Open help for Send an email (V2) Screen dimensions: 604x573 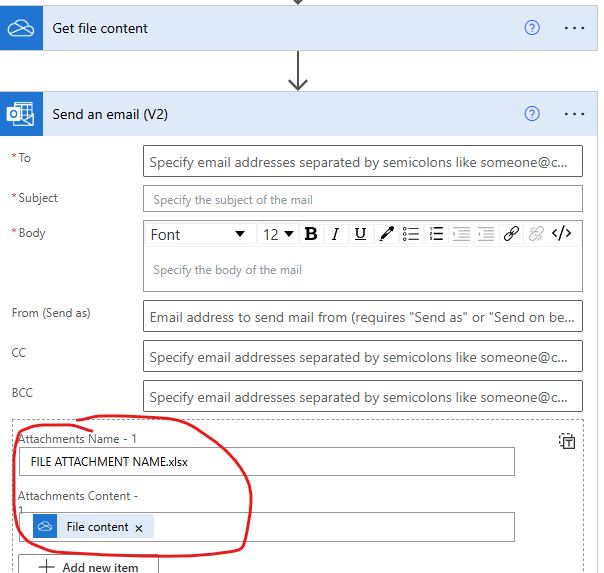pyautogui.click(x=532, y=114)
